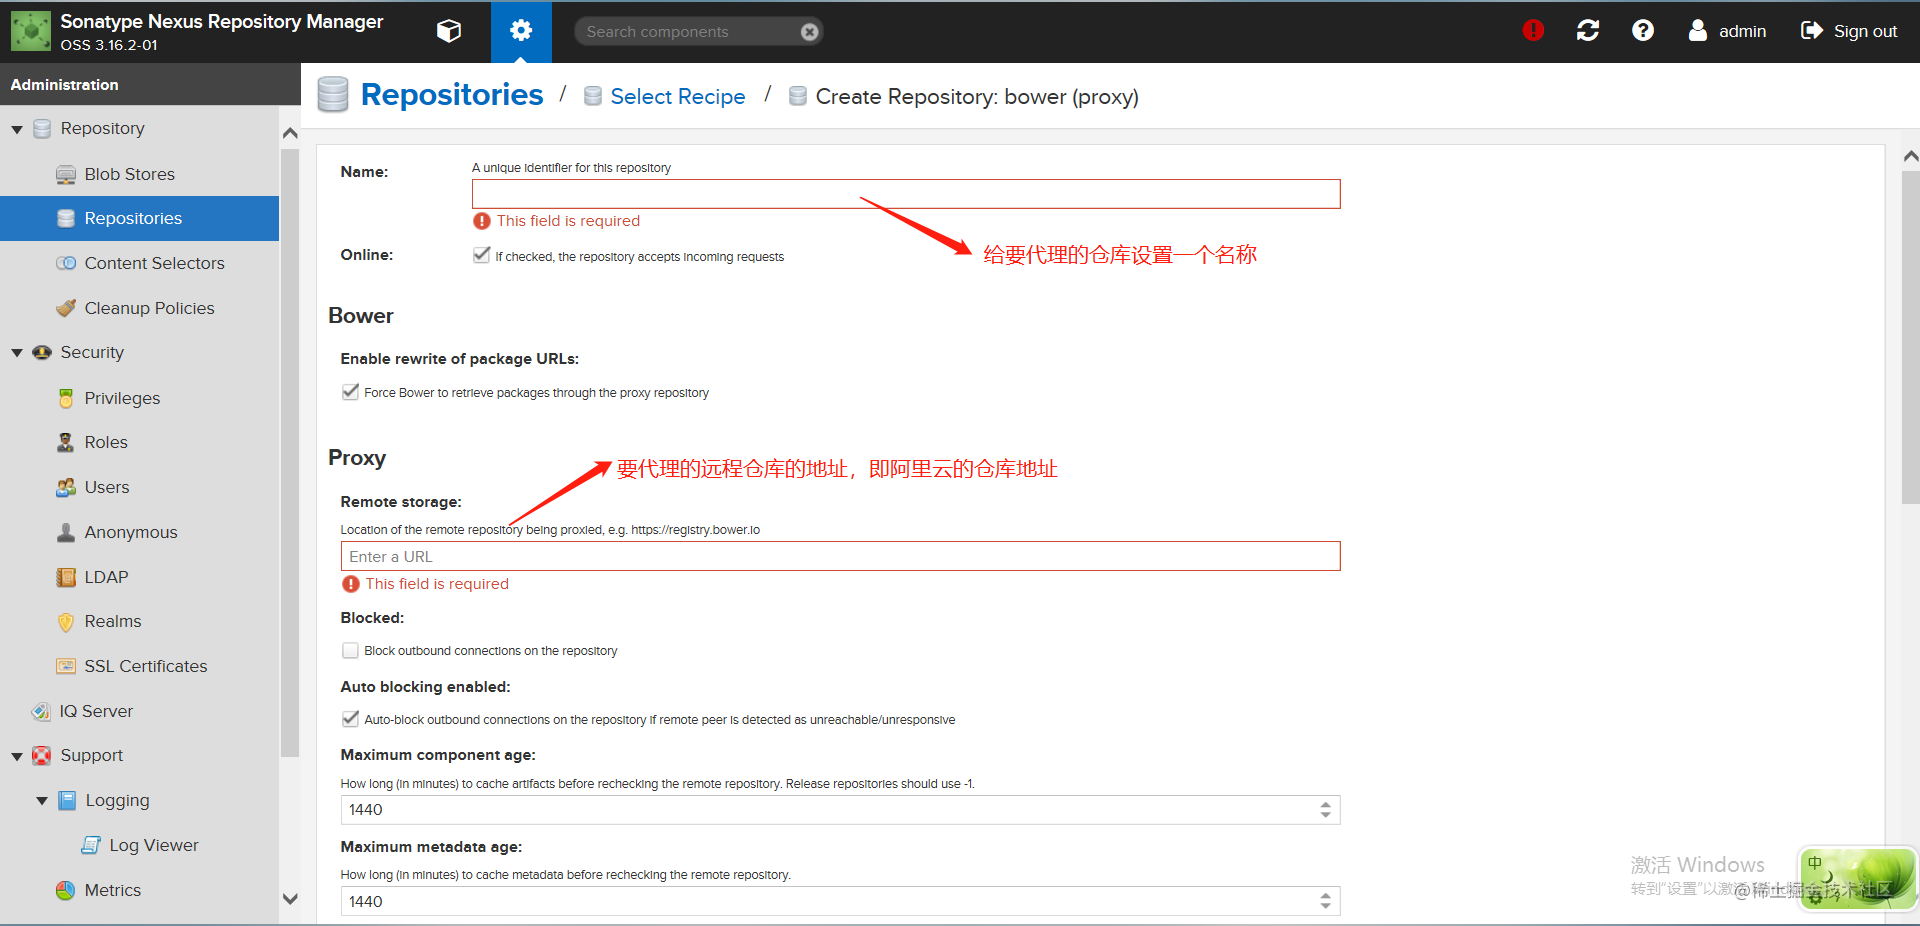Clear the Search components field
Screen dimensions: 1920x926
coord(810,32)
